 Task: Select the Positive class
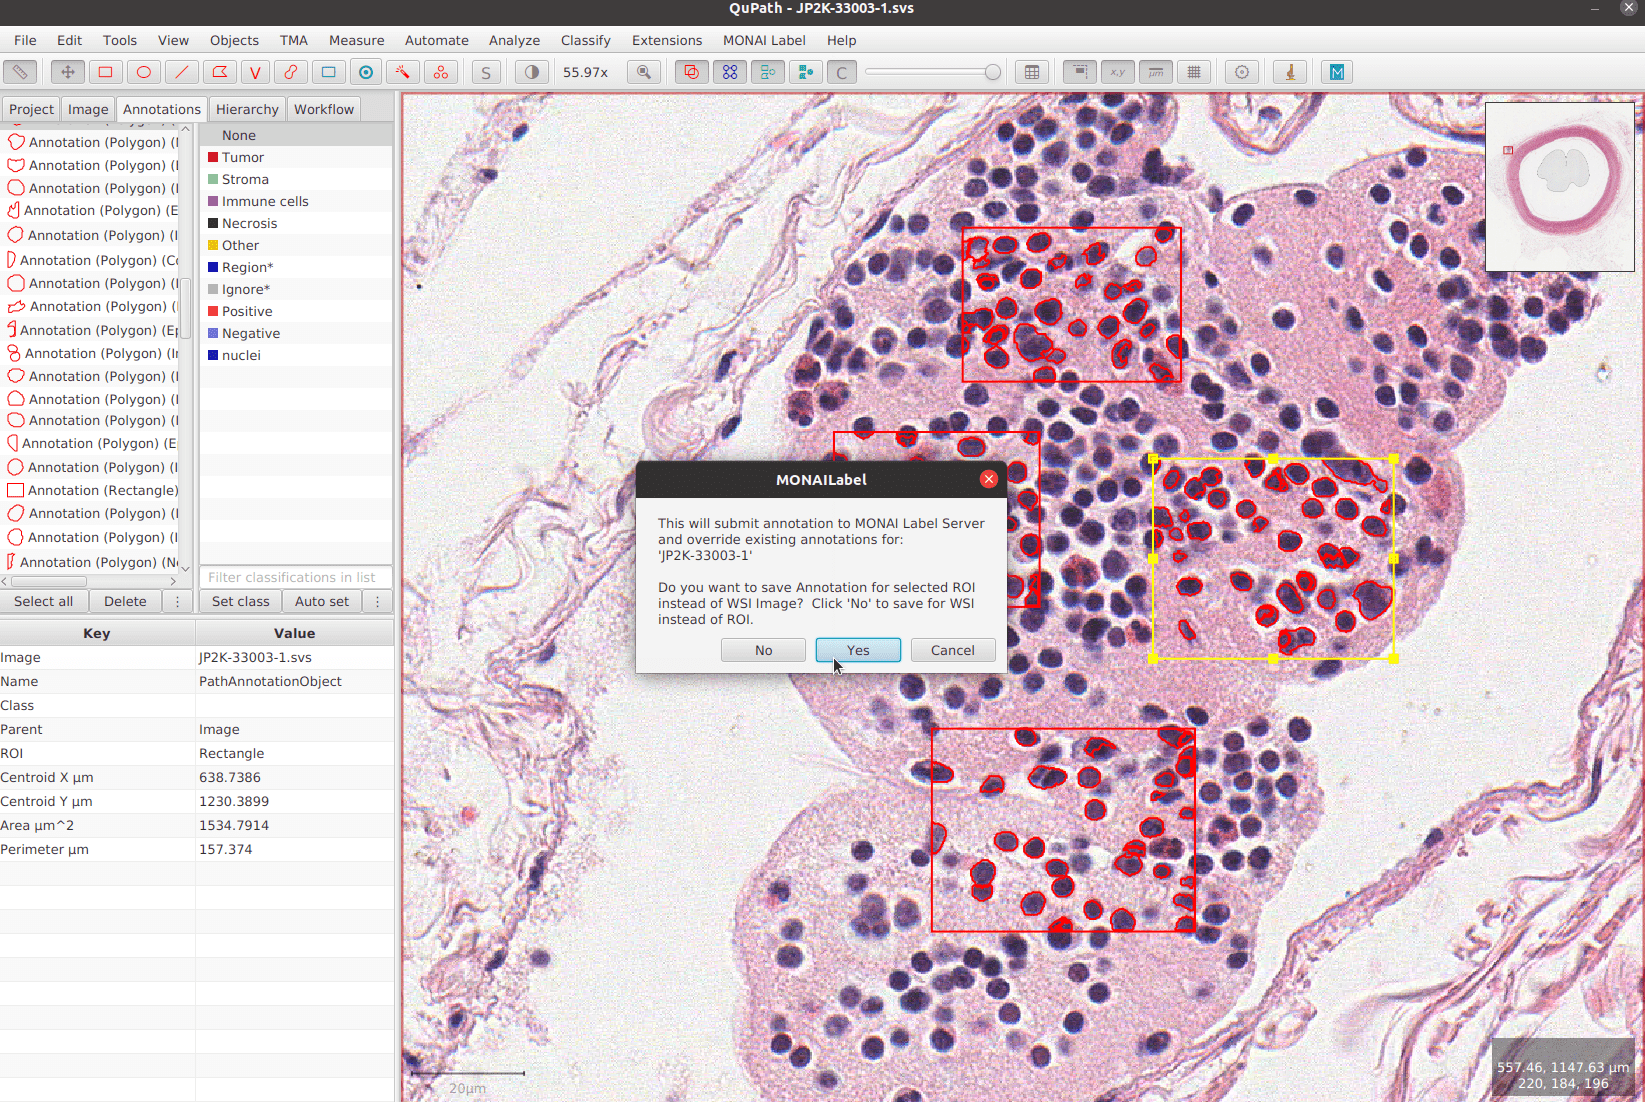coord(296,311)
